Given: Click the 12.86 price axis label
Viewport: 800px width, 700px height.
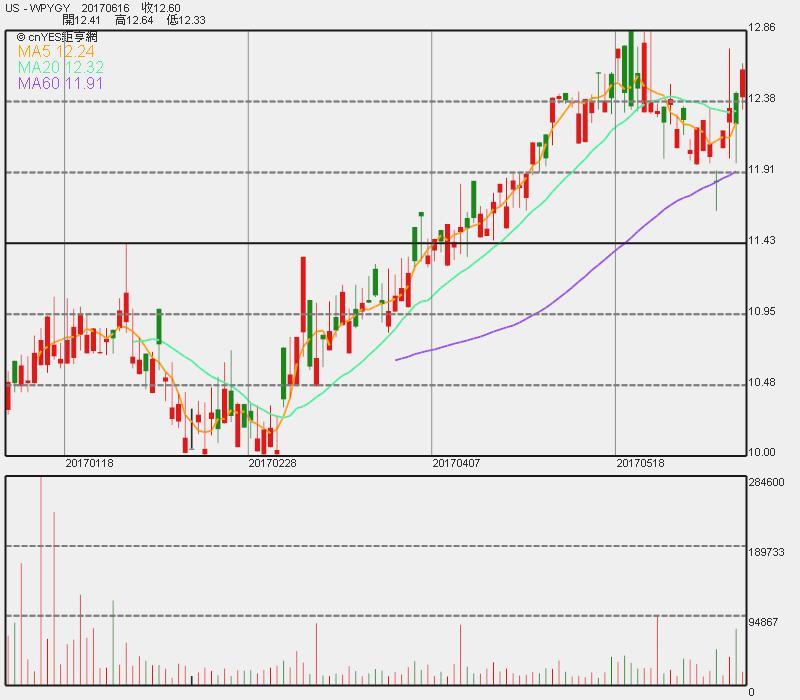Looking at the screenshot, I should [761, 28].
